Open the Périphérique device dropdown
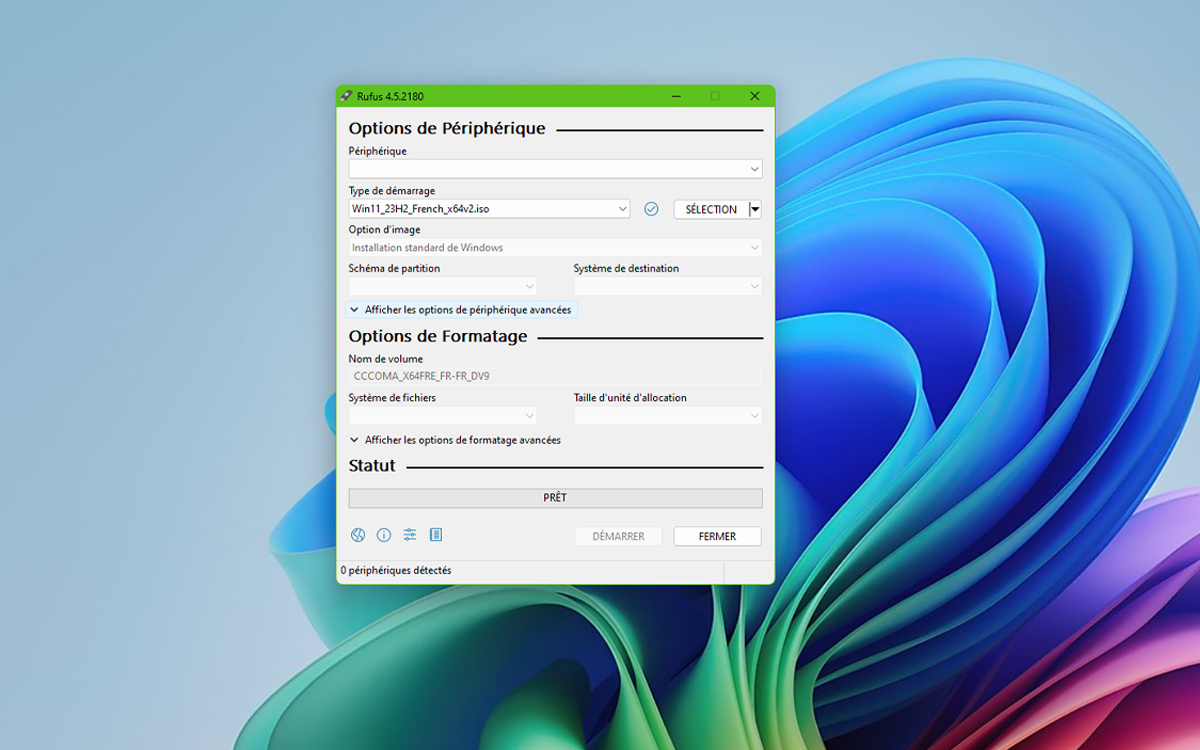 (x=555, y=170)
